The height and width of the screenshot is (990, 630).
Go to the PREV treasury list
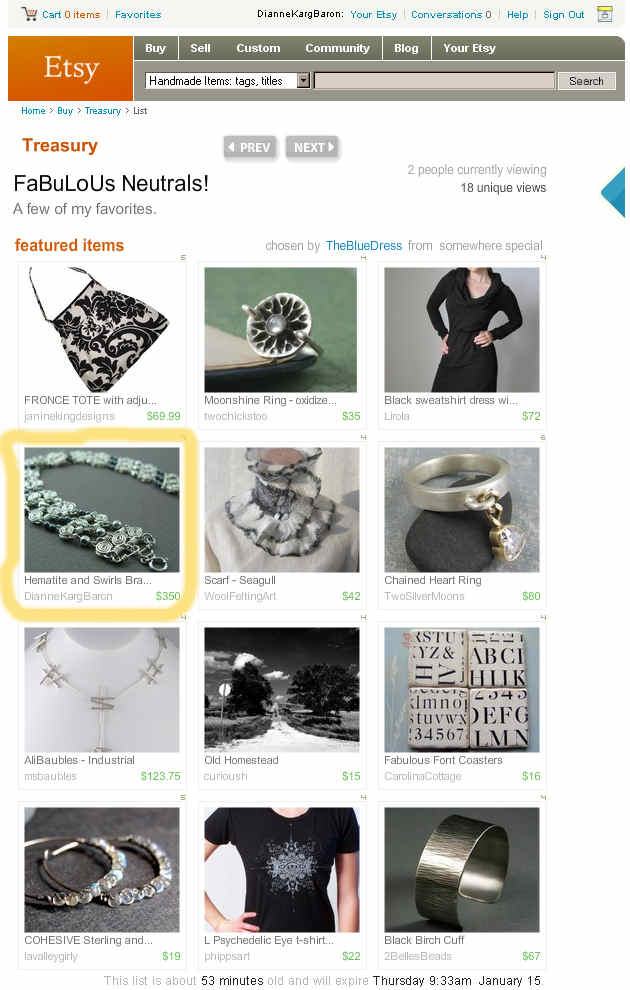[250, 147]
